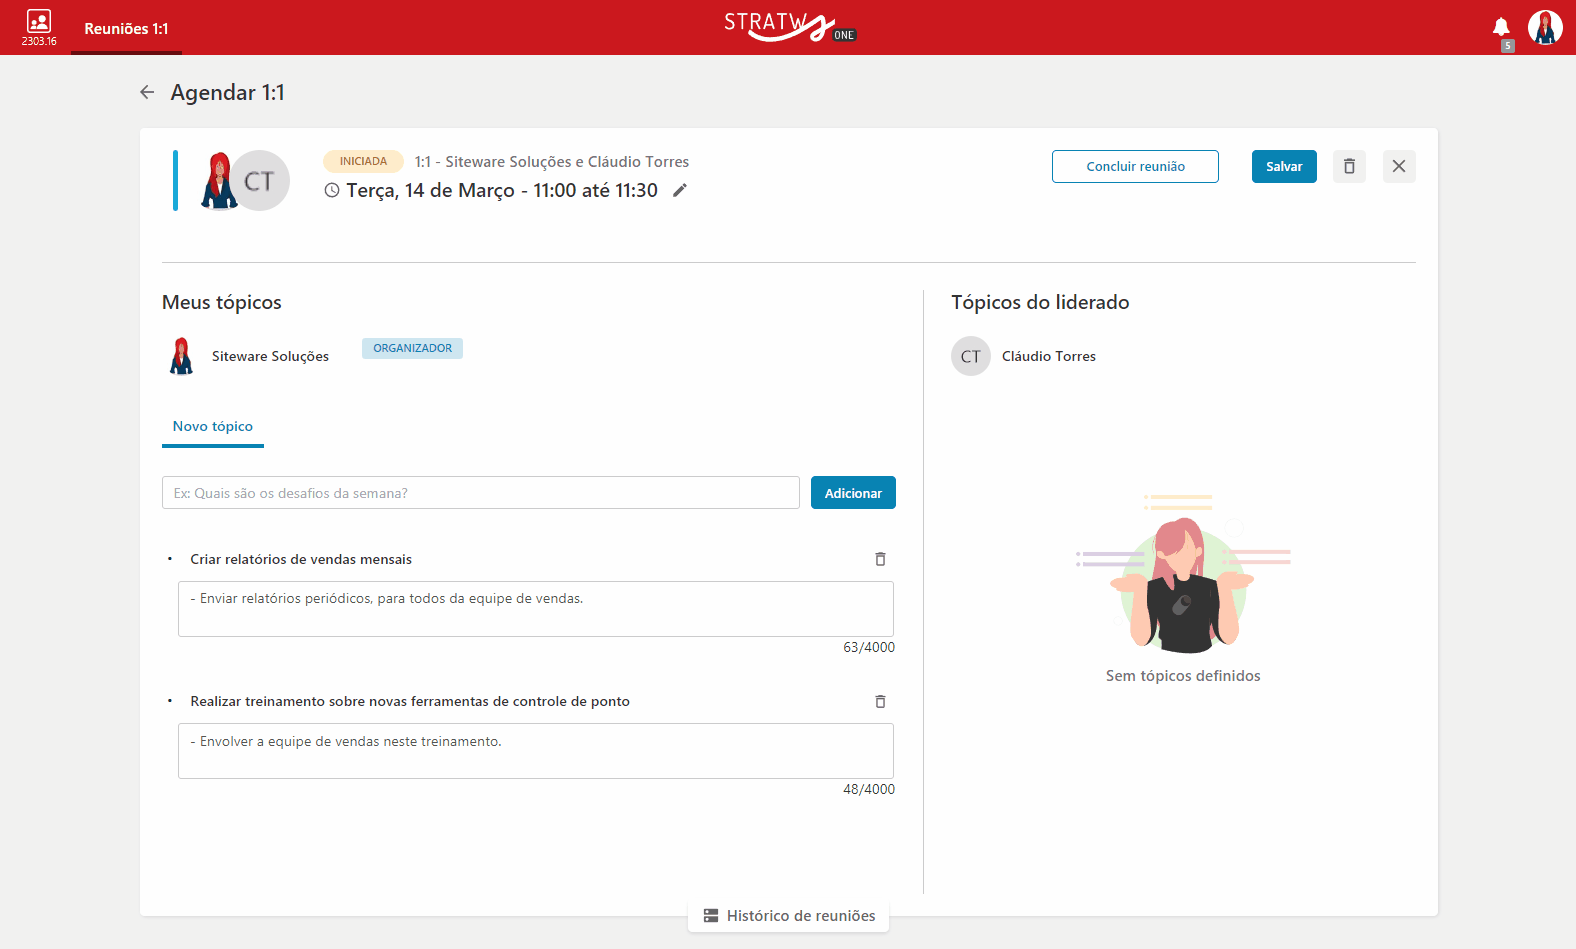Click the notes box about equipe de vendas
The height and width of the screenshot is (949, 1576).
pyautogui.click(x=536, y=751)
